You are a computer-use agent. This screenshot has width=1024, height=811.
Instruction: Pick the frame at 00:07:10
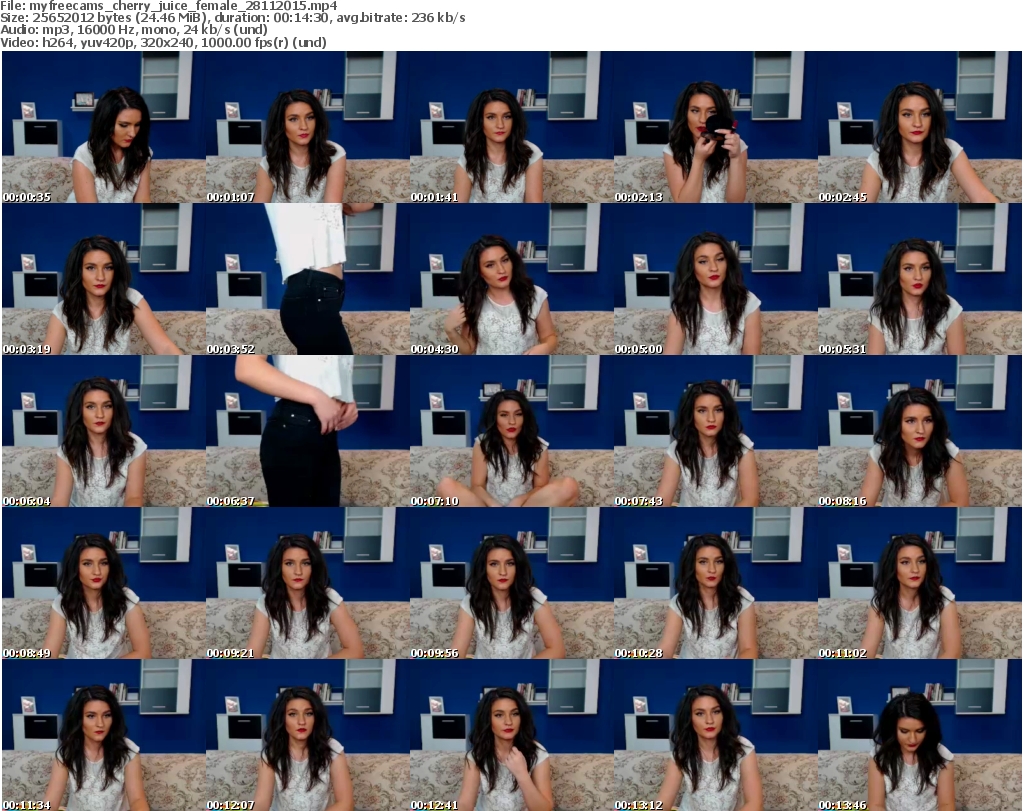pyautogui.click(x=511, y=432)
